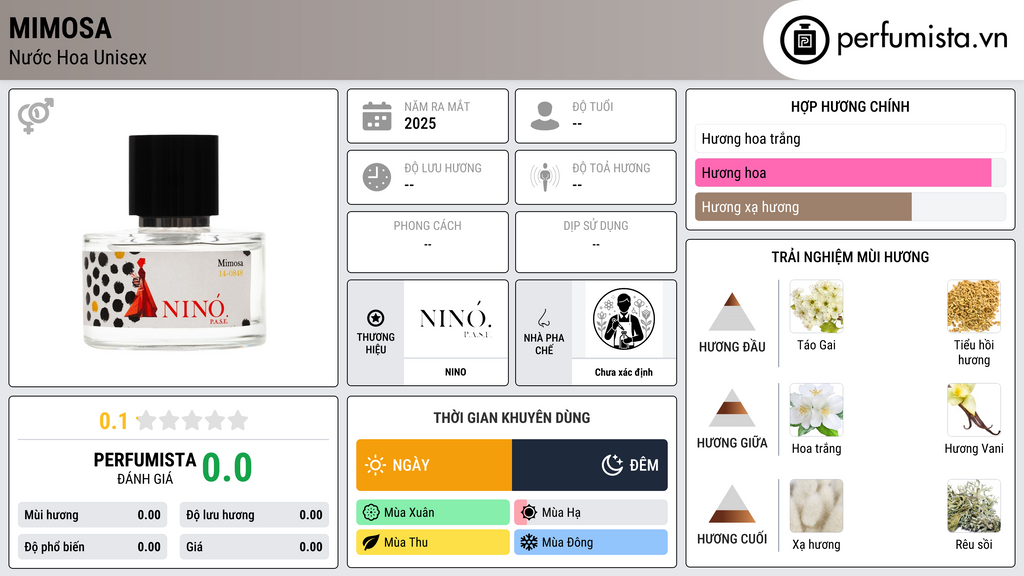
Task: Click the Nước Hoa Unisex subtitle
Action: click(78, 57)
